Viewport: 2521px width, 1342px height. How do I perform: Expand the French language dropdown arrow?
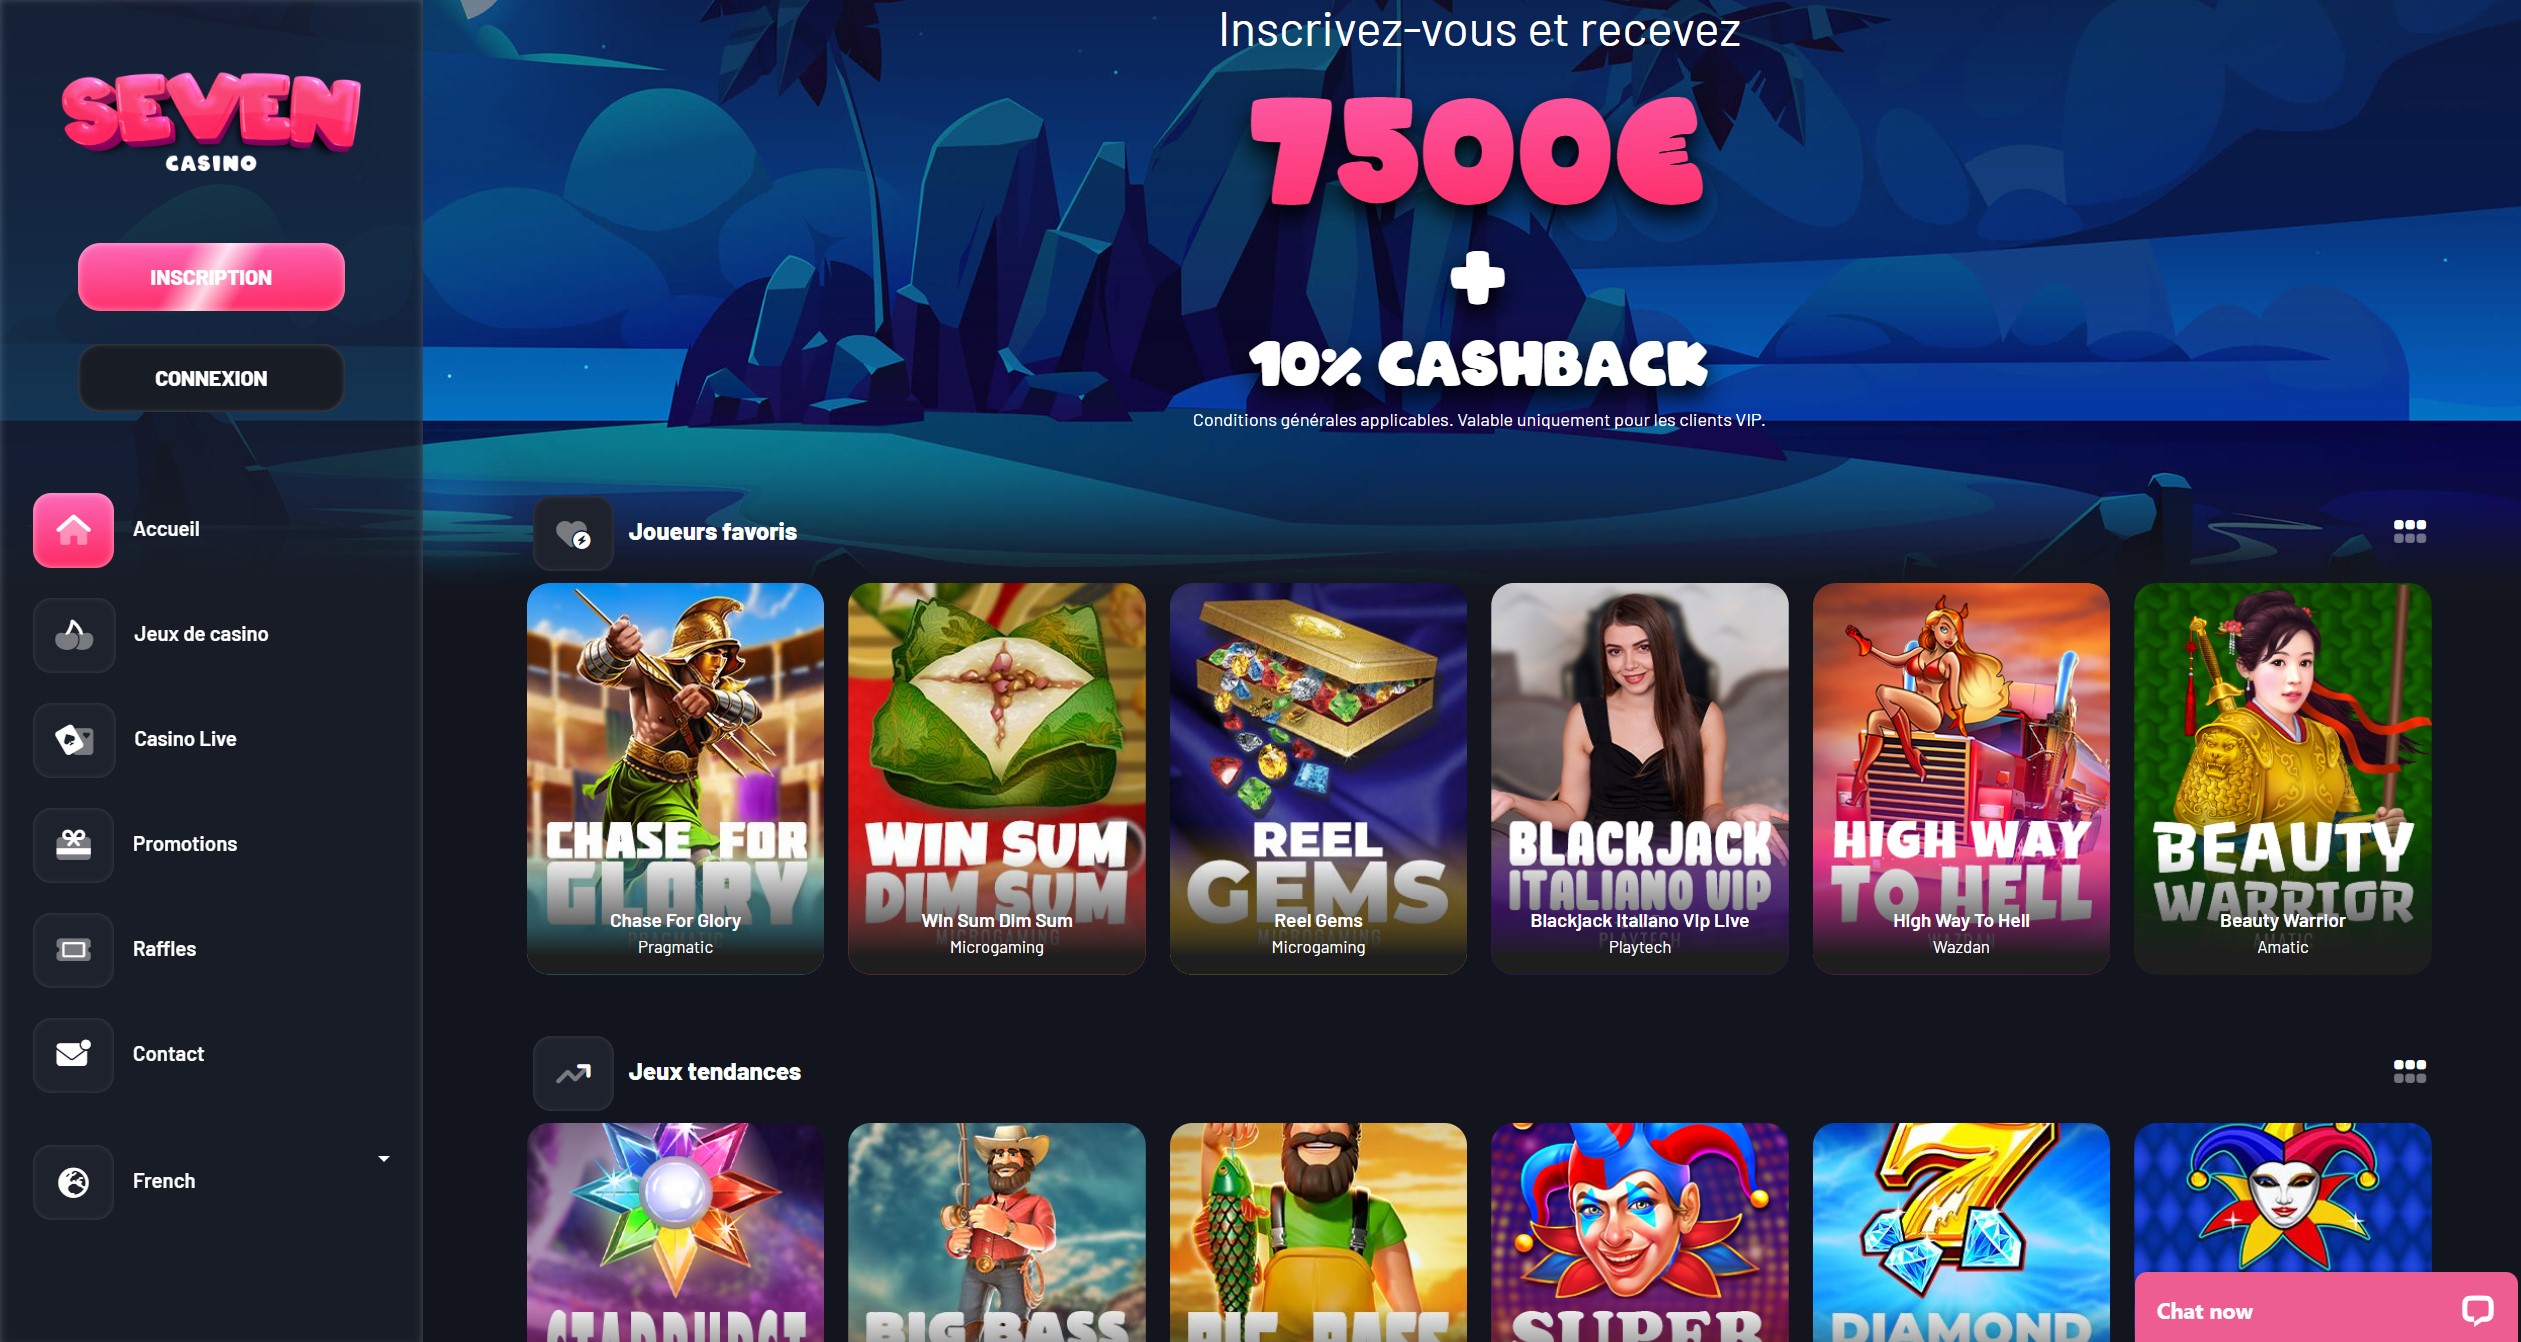[383, 1158]
